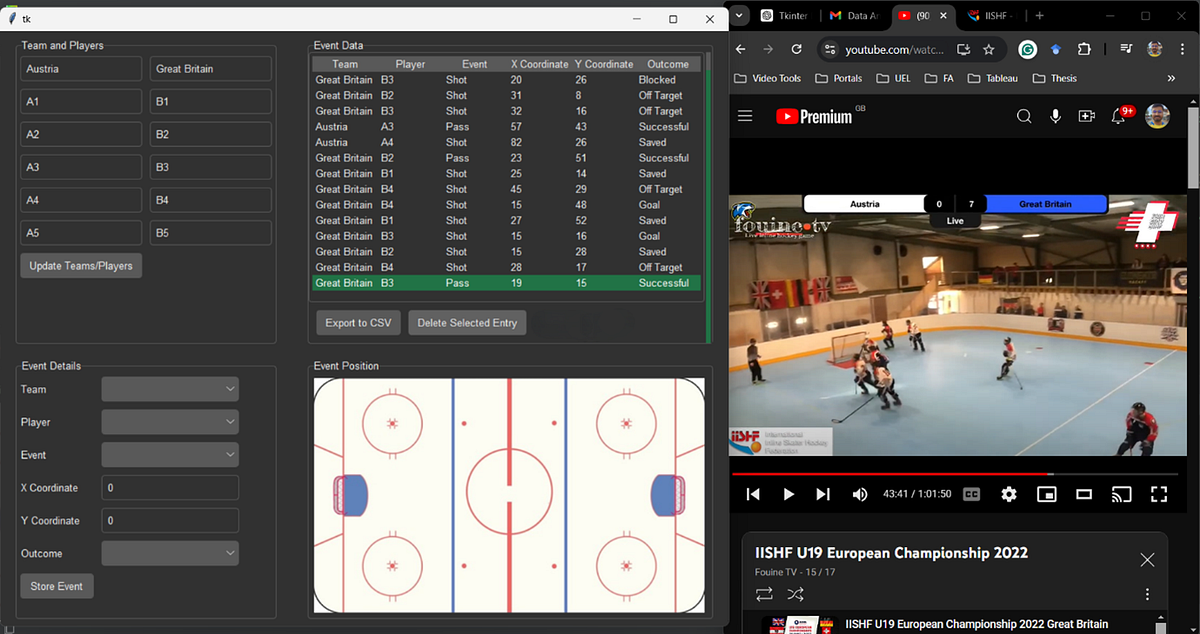Open the video player settings gear

(1008, 493)
